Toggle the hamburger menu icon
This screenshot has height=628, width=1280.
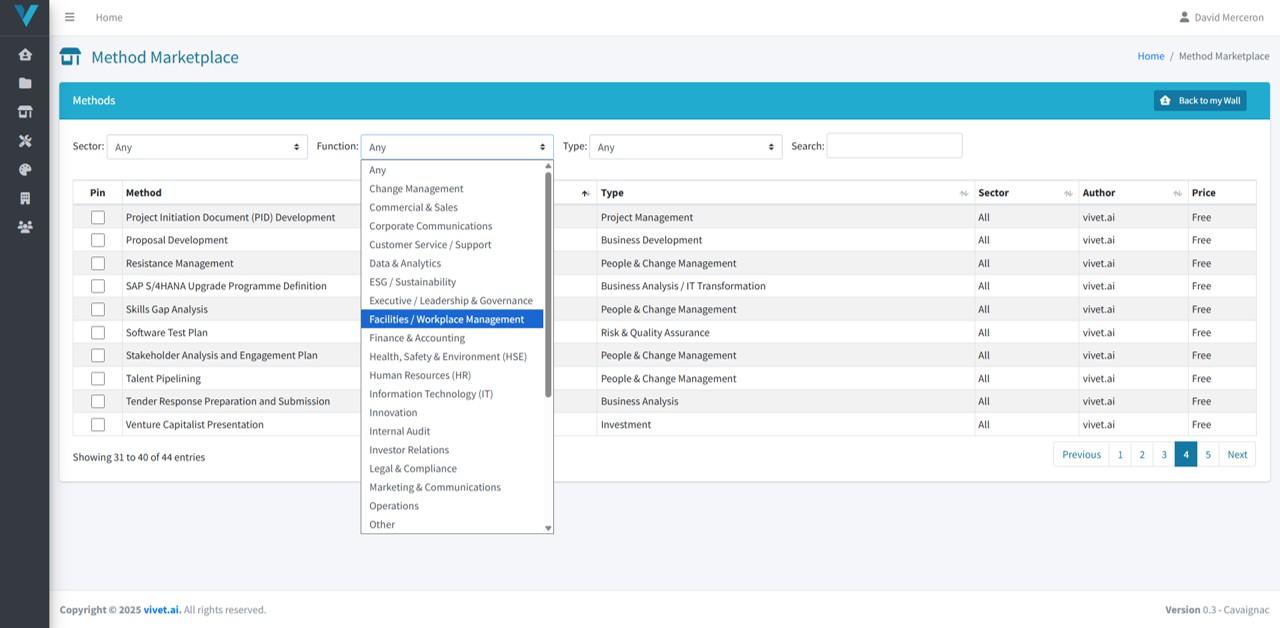click(x=69, y=17)
